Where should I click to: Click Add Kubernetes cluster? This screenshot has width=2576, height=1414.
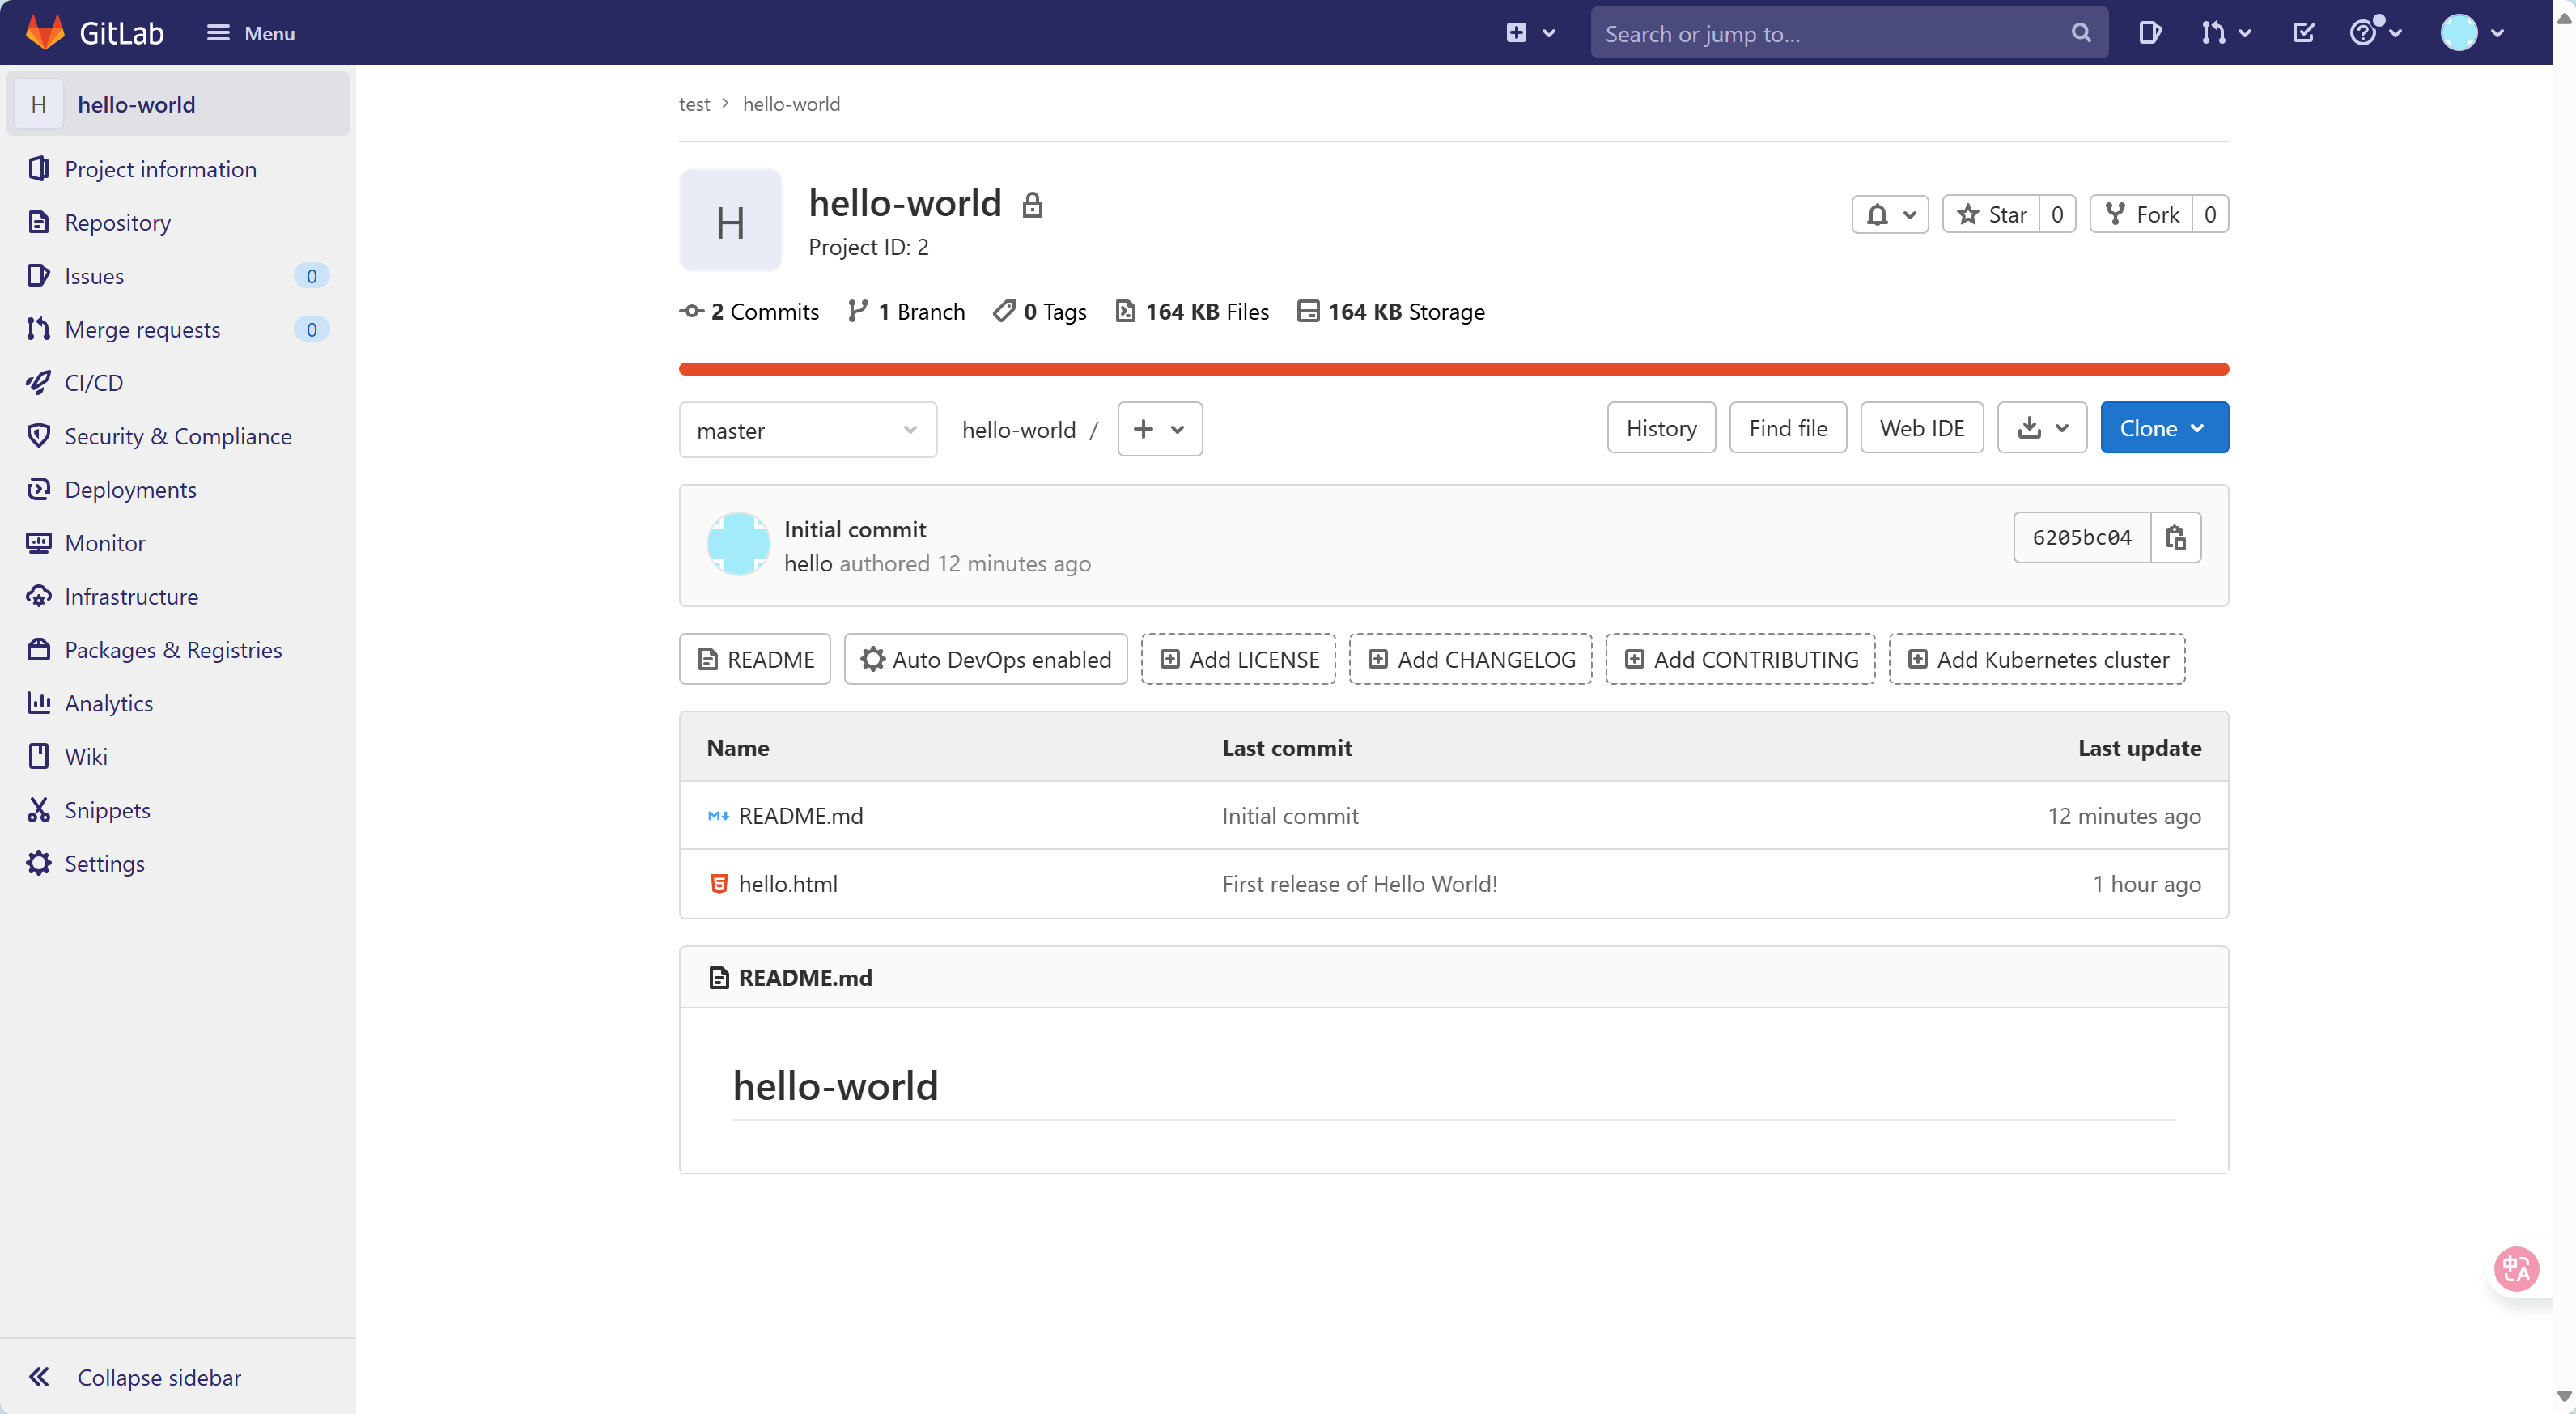[2037, 659]
